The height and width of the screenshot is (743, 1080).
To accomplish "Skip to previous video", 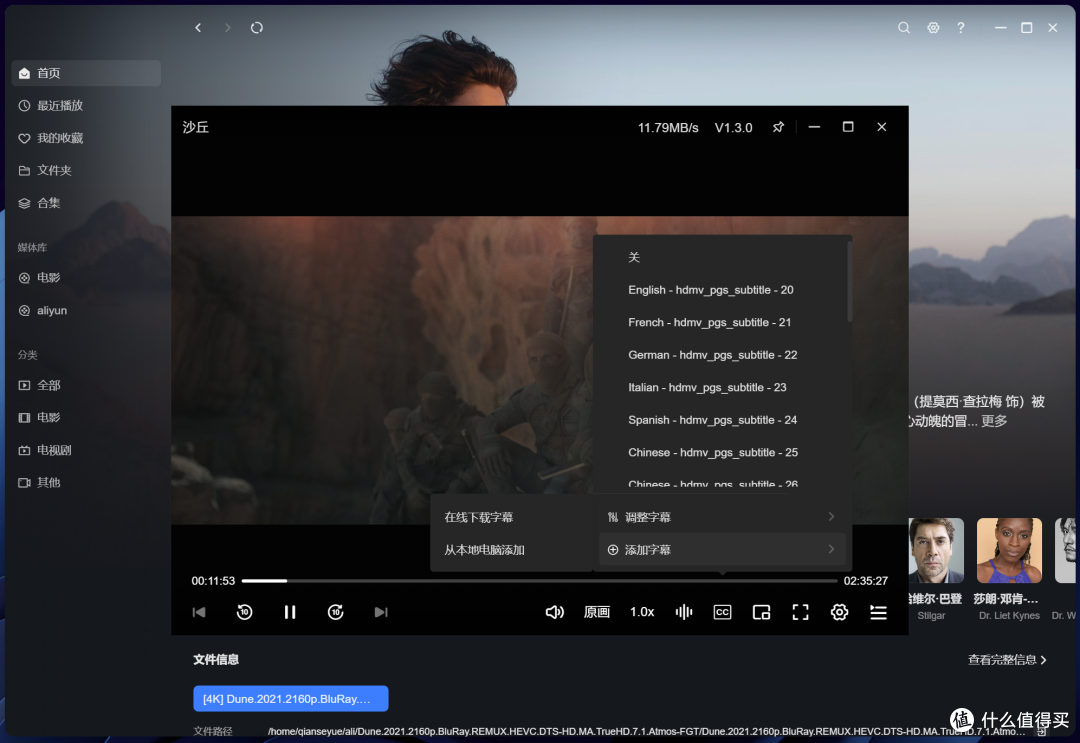I will (x=199, y=612).
